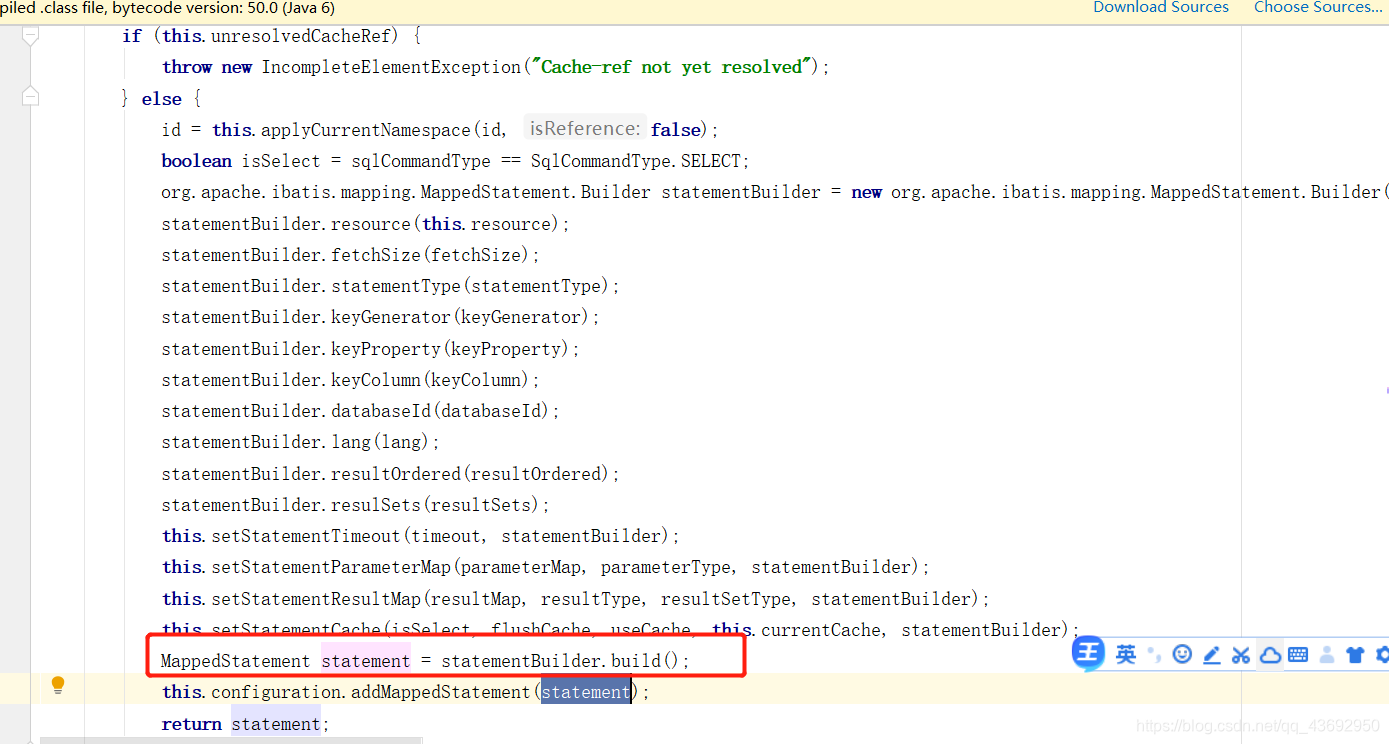Click the Download Sources link
This screenshot has width=1389, height=744.
point(1160,8)
